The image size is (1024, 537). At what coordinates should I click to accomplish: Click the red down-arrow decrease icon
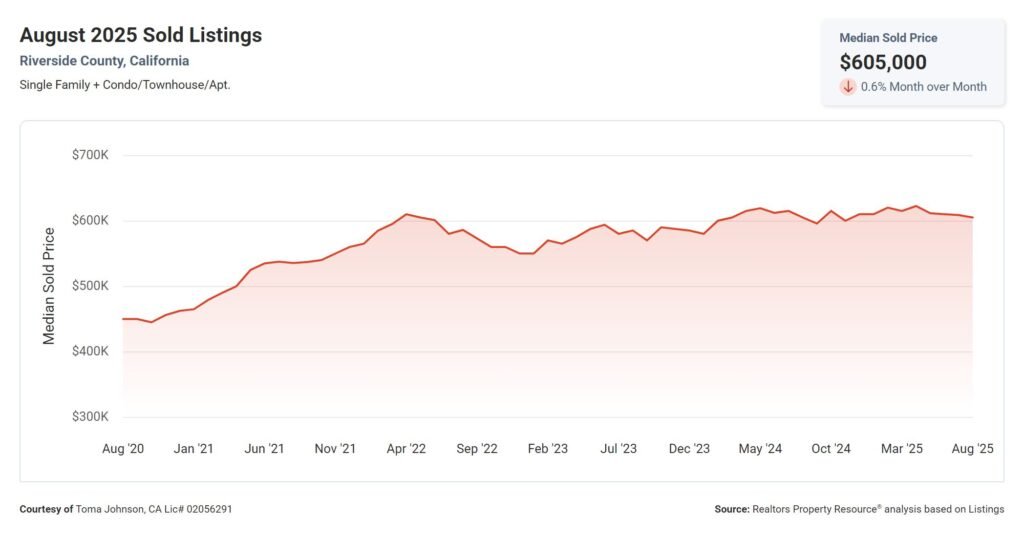pos(848,87)
